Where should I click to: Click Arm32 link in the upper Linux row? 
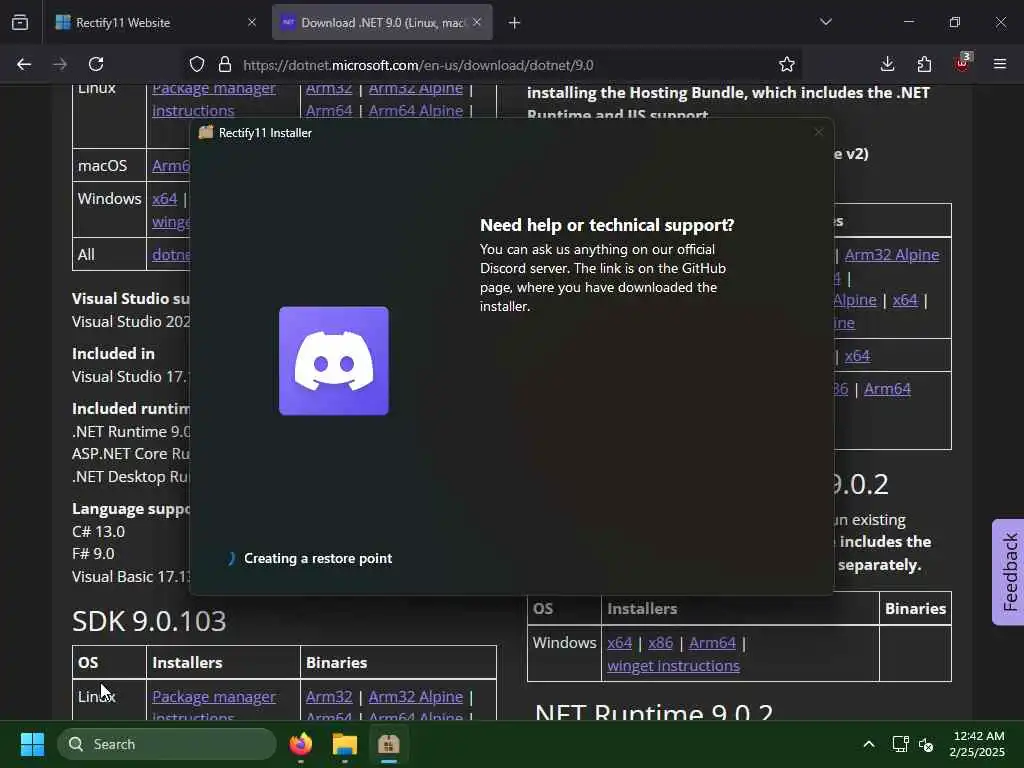click(x=329, y=88)
